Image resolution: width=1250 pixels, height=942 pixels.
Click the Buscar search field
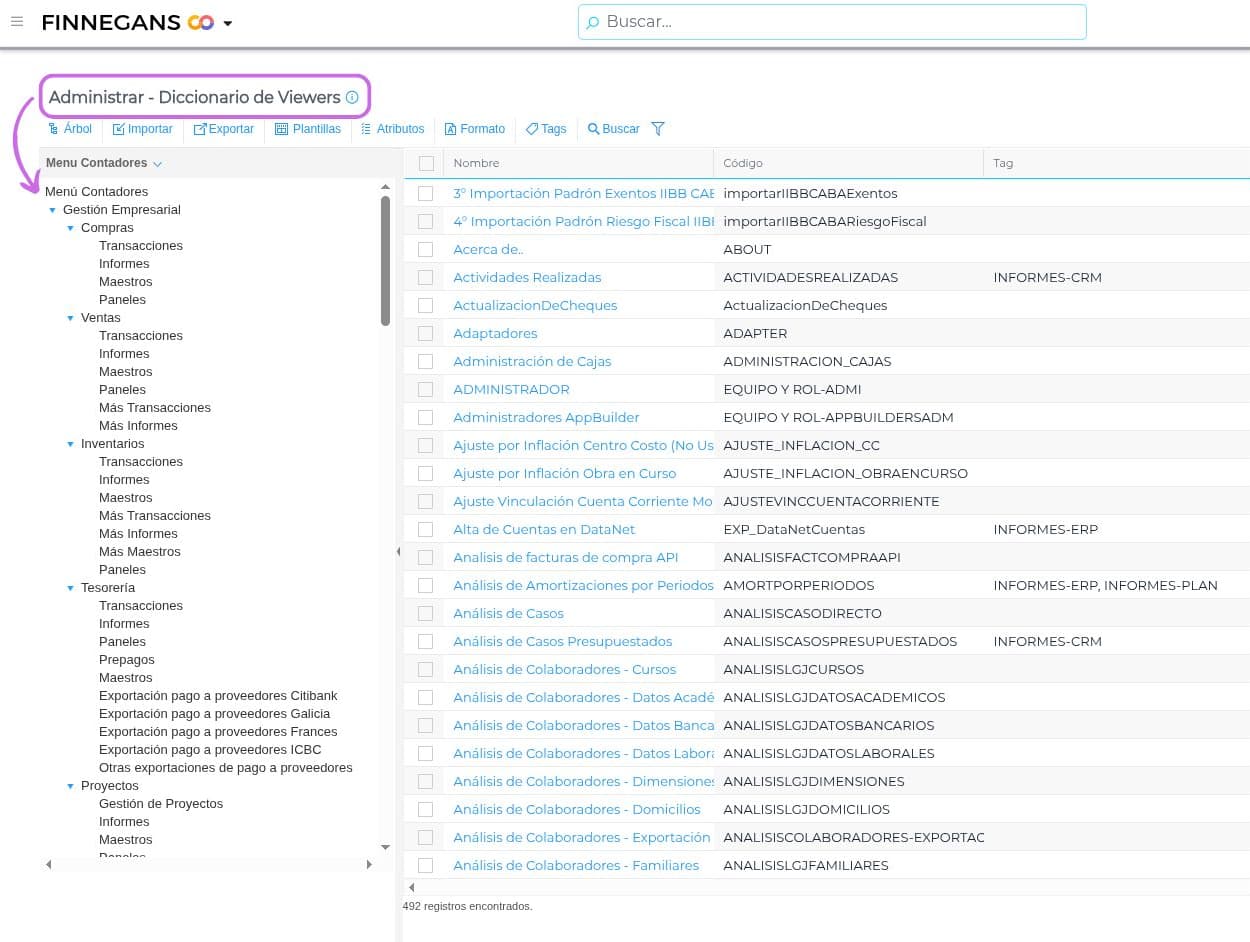point(832,22)
